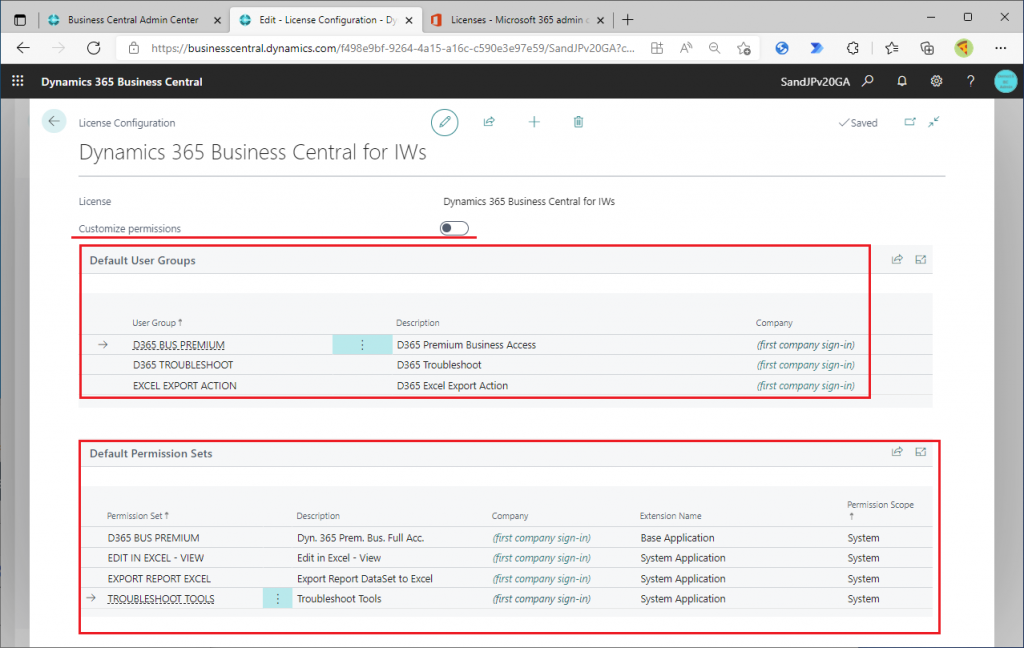Screen dimensions: 1024x648
Task: Sort by the User Group column header
Action: click(x=157, y=323)
